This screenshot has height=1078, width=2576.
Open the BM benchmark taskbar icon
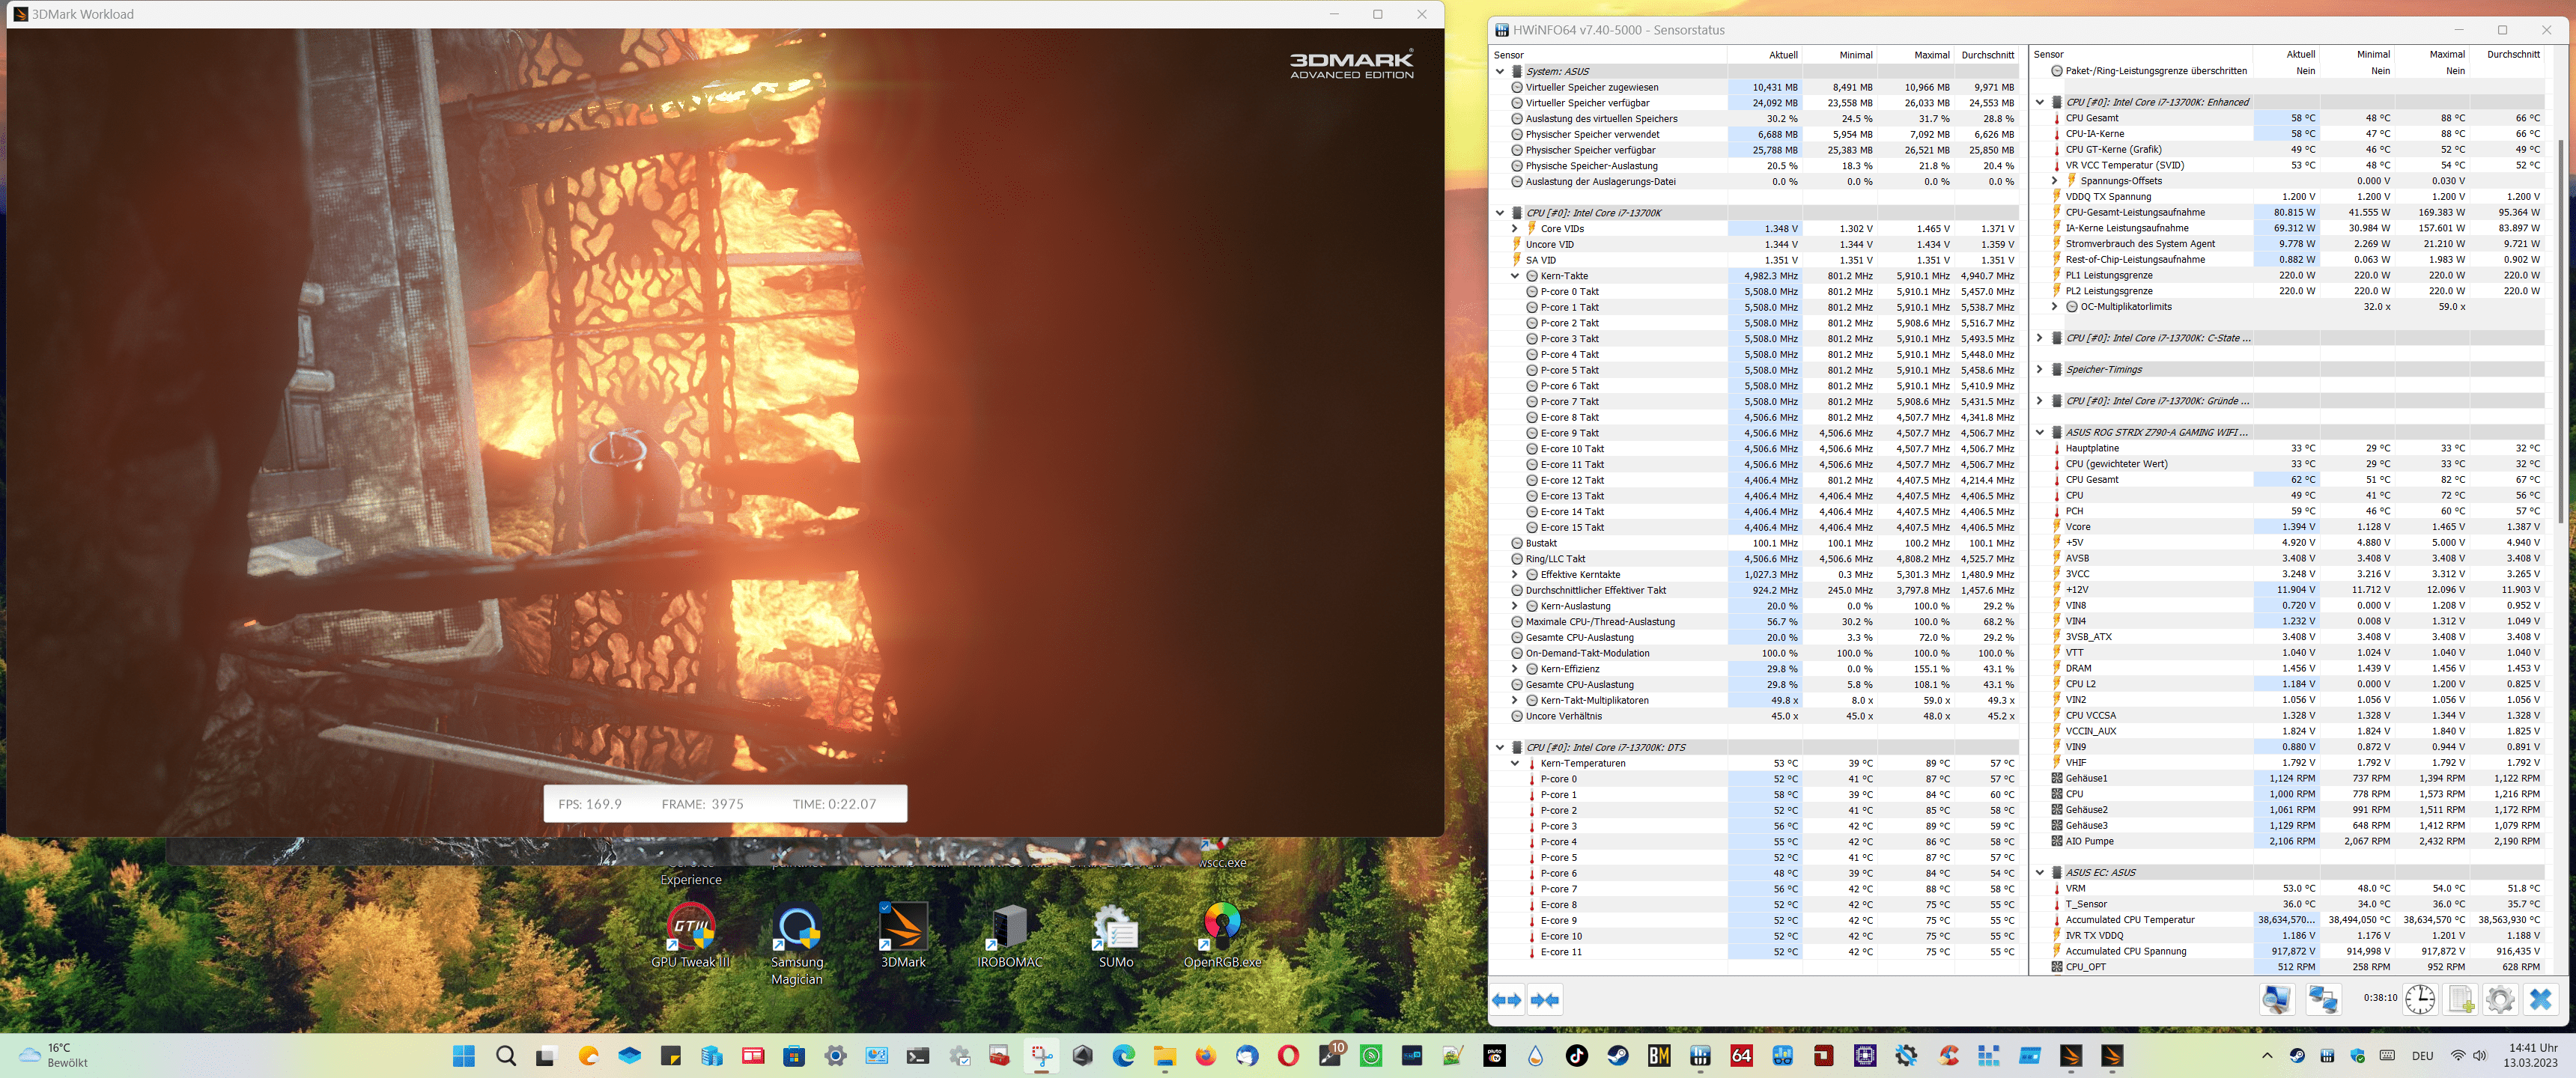(1659, 1056)
